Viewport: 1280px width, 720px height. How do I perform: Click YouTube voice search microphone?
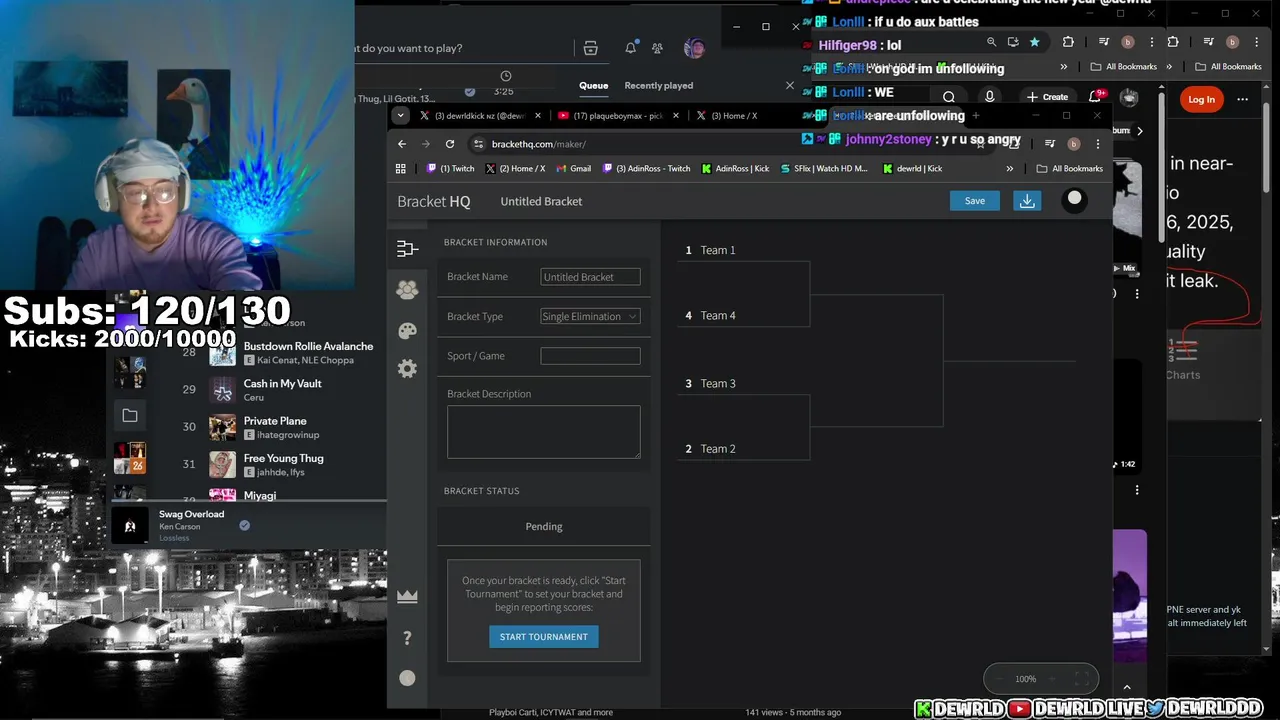point(989,97)
